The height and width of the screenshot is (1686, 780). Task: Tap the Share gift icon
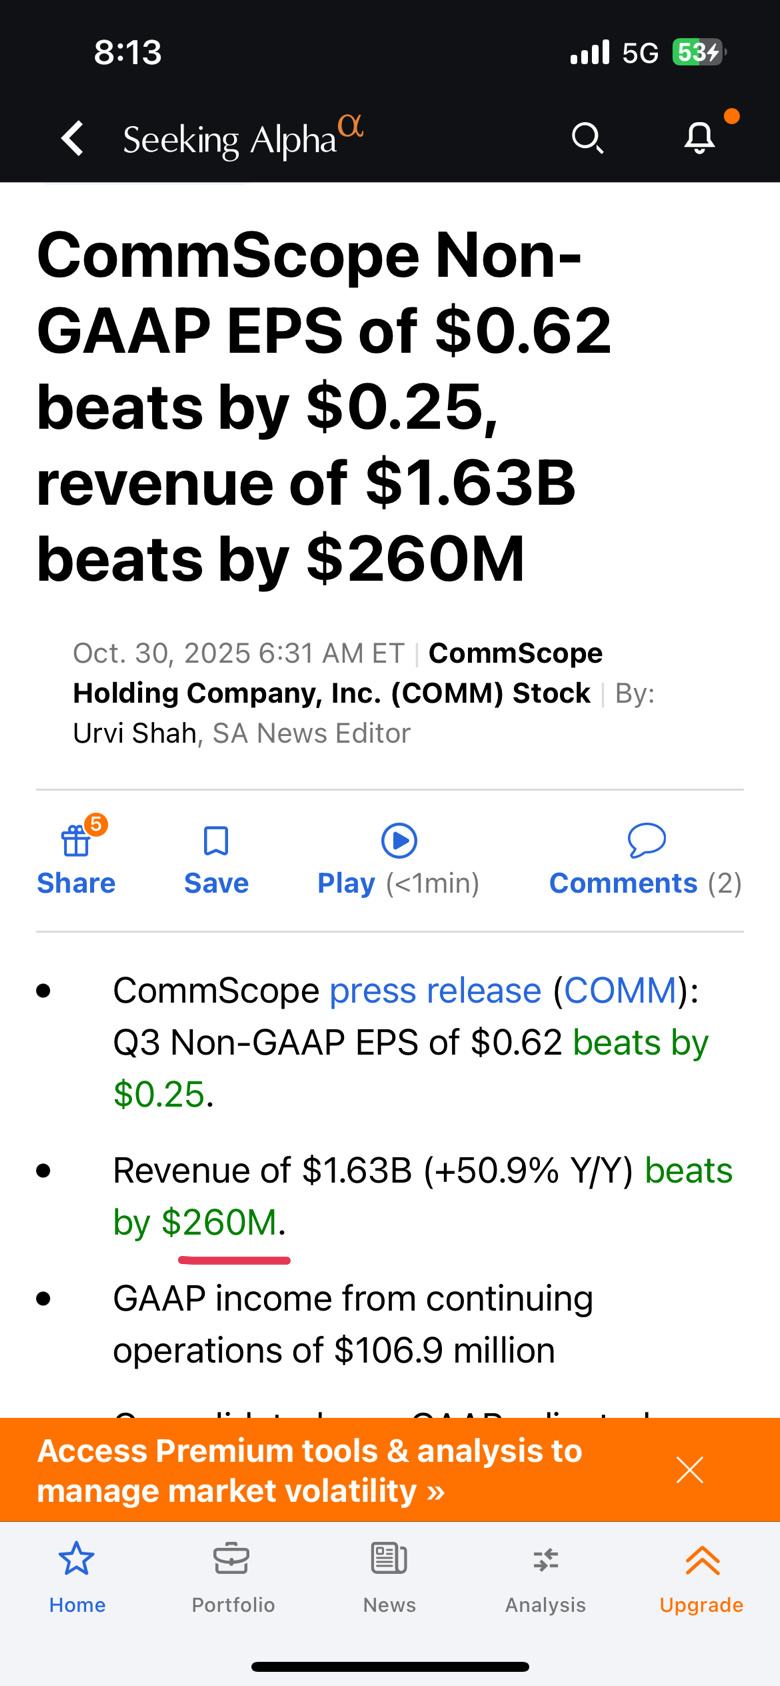point(76,842)
